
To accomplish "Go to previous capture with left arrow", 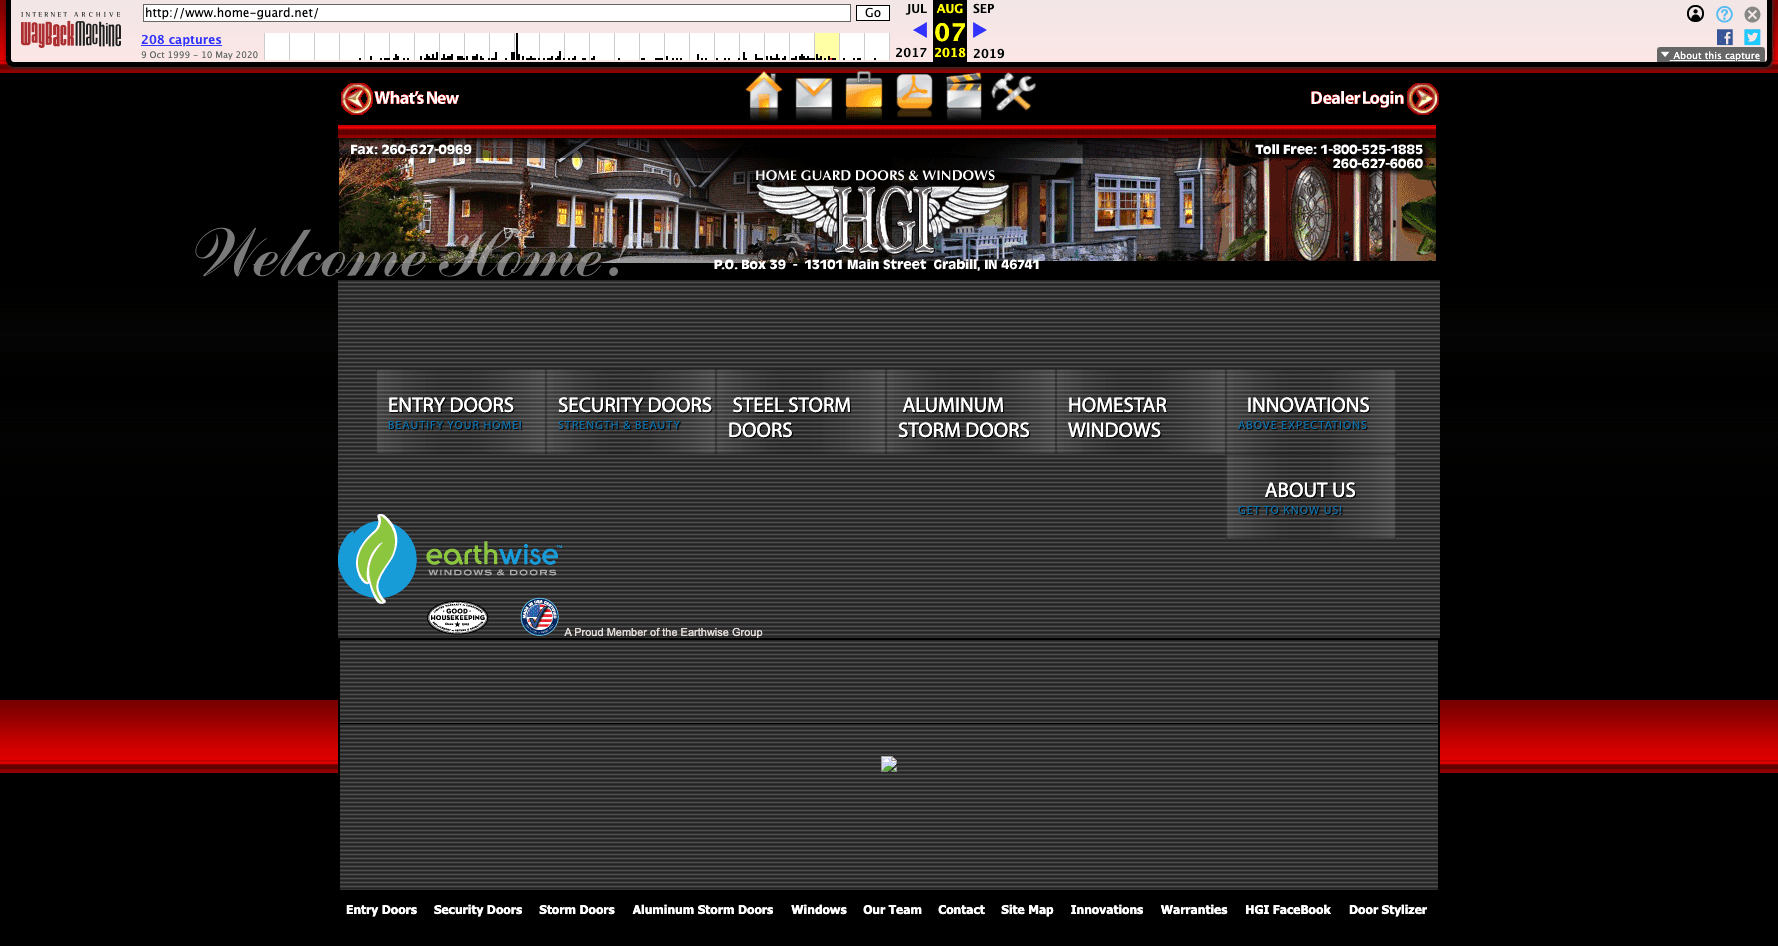I will 920,30.
